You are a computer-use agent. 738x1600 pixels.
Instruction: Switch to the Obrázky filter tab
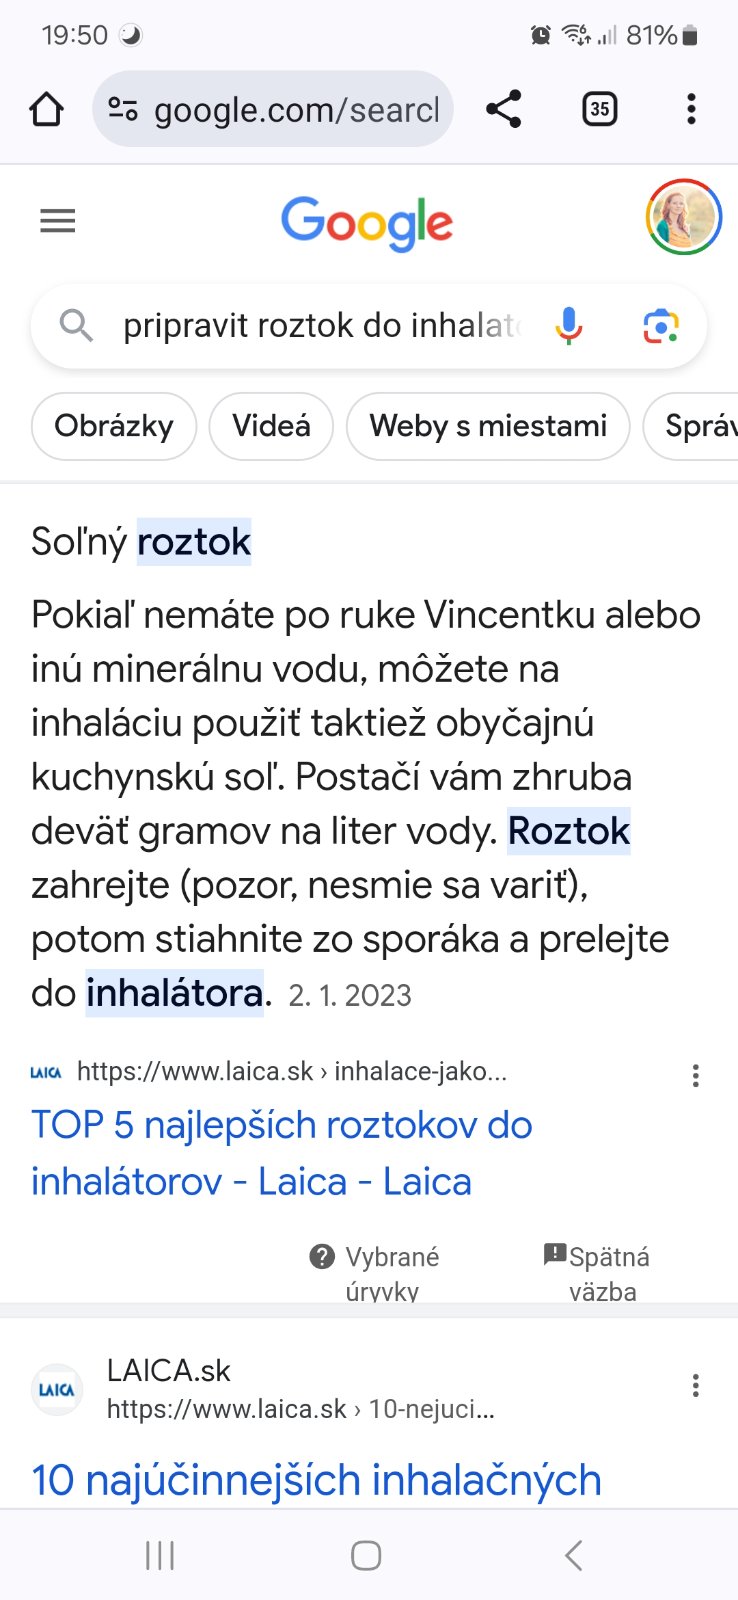114,426
